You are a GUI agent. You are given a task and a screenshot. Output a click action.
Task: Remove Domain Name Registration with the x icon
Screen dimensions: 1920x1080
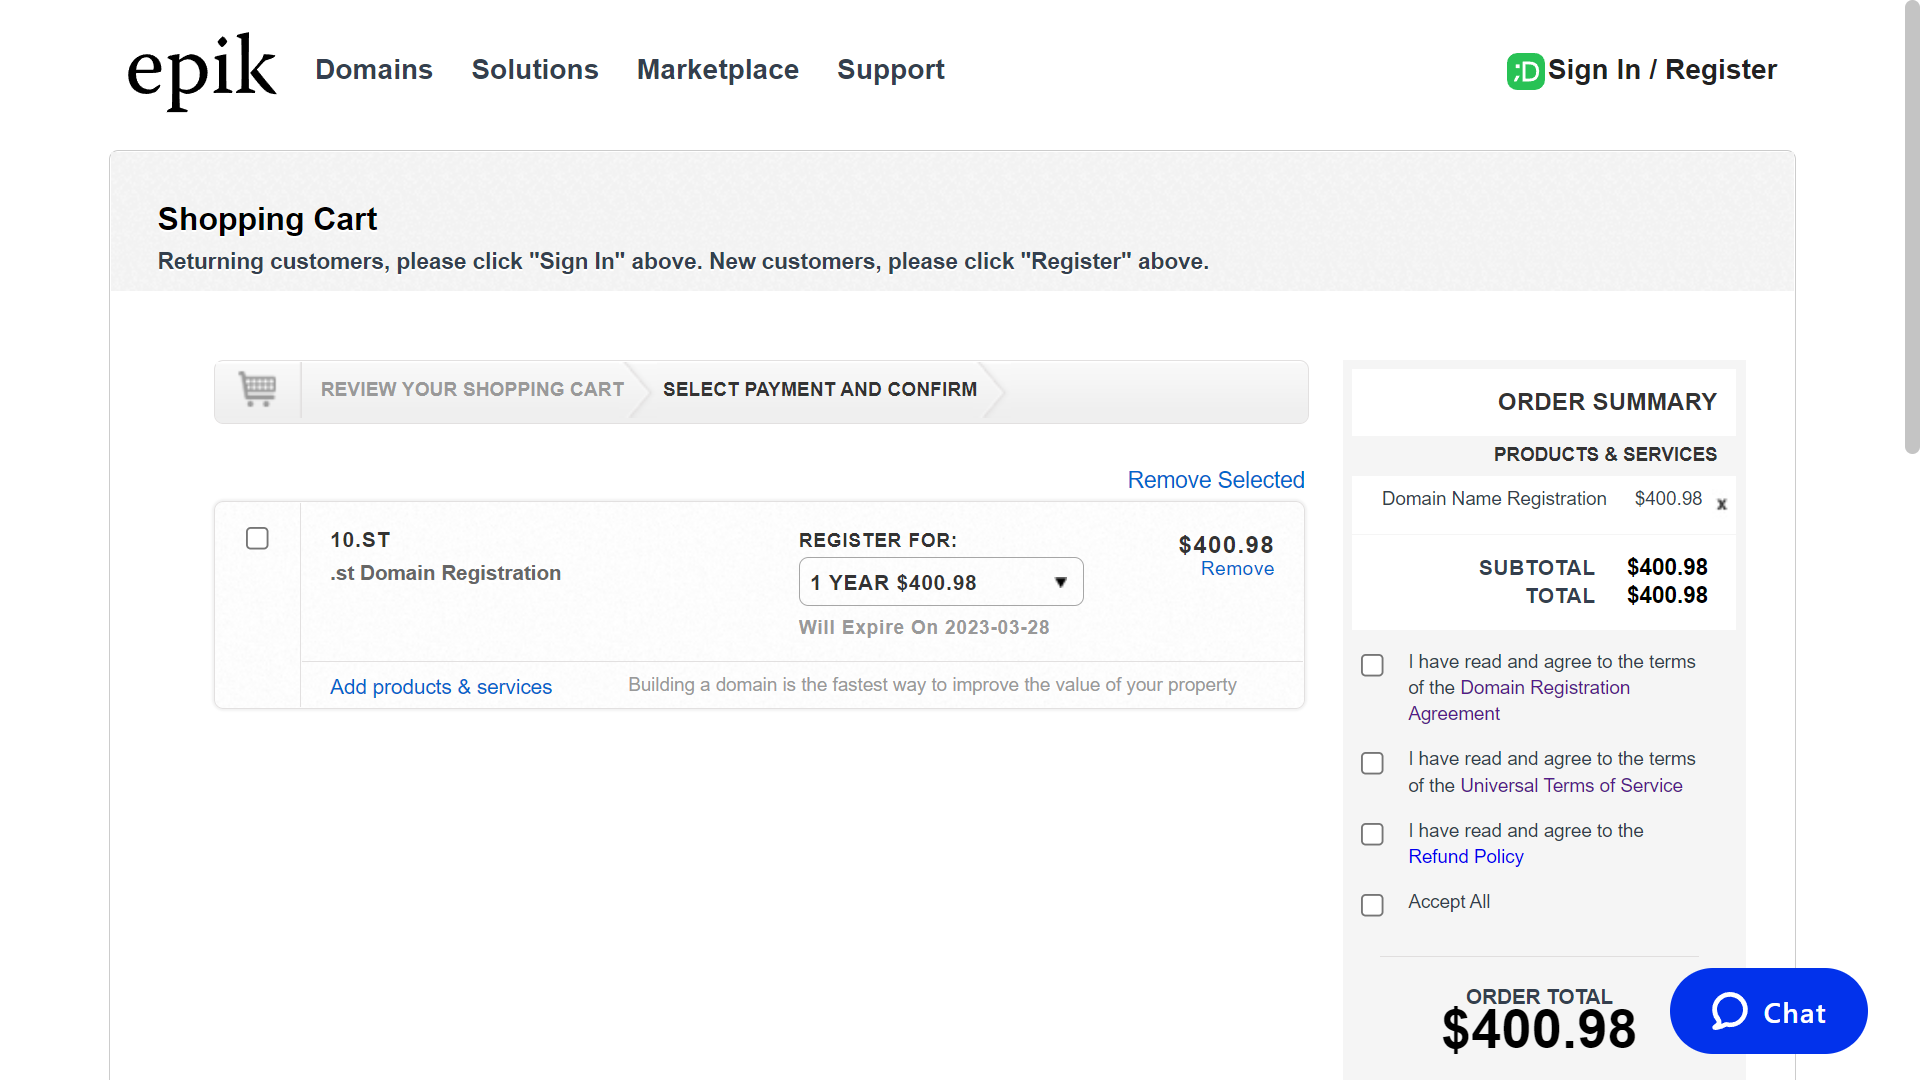click(x=1721, y=504)
